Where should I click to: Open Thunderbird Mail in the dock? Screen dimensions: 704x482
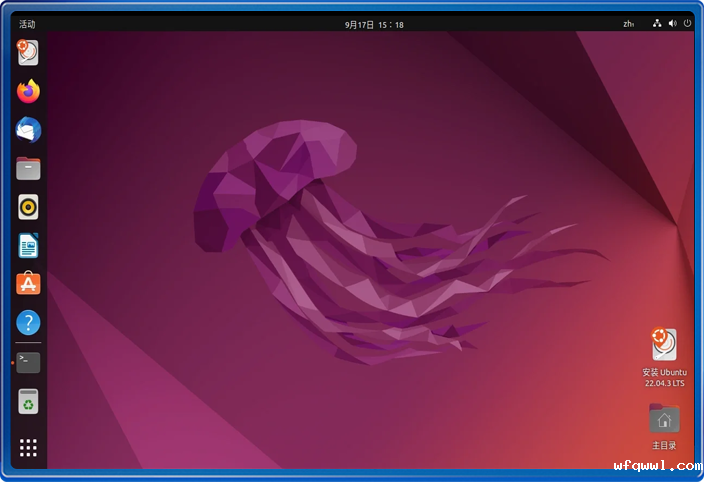coord(28,130)
